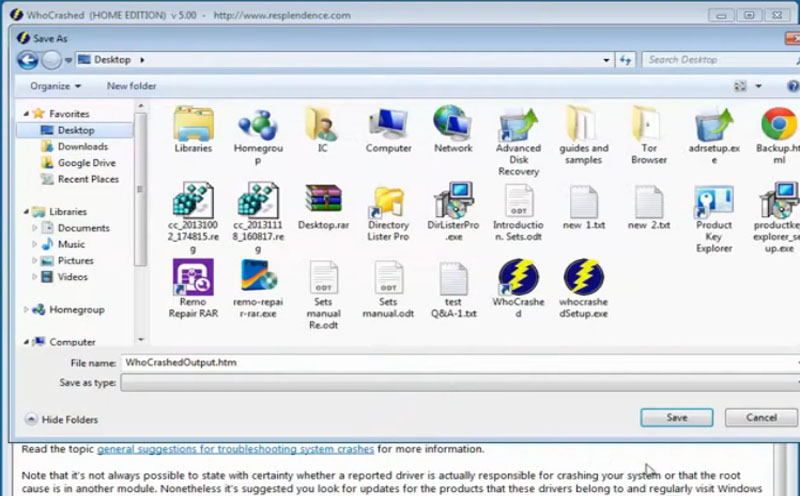The width and height of the screenshot is (800, 500).
Task: Refresh the Desktop folder view
Action: 626,60
